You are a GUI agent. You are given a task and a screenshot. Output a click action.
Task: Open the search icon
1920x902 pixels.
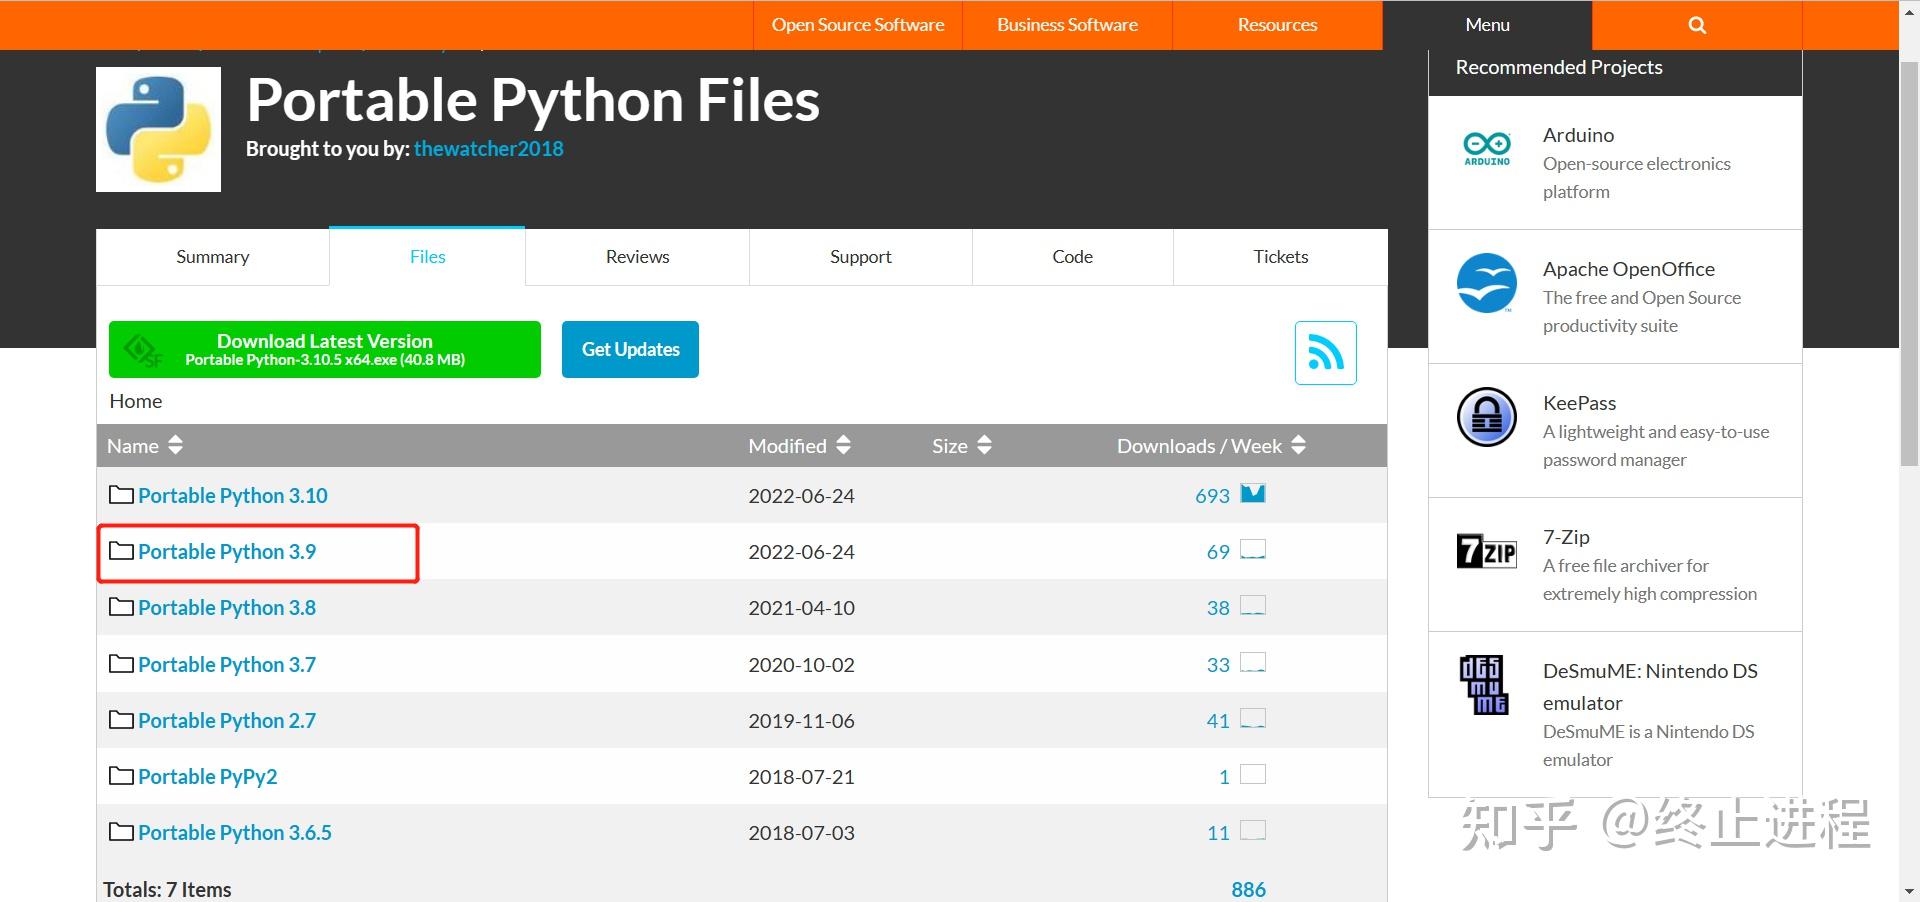click(1695, 24)
